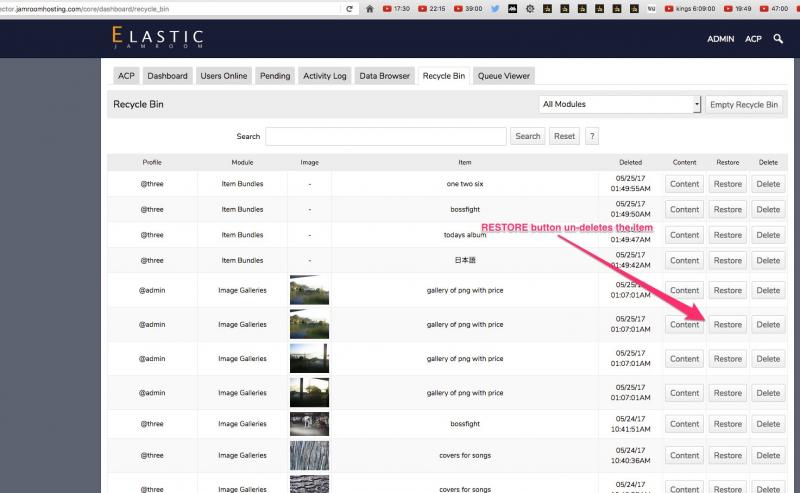This screenshot has height=493, width=800.
Task: Open the Activity Log tab
Action: pyautogui.click(x=324, y=76)
